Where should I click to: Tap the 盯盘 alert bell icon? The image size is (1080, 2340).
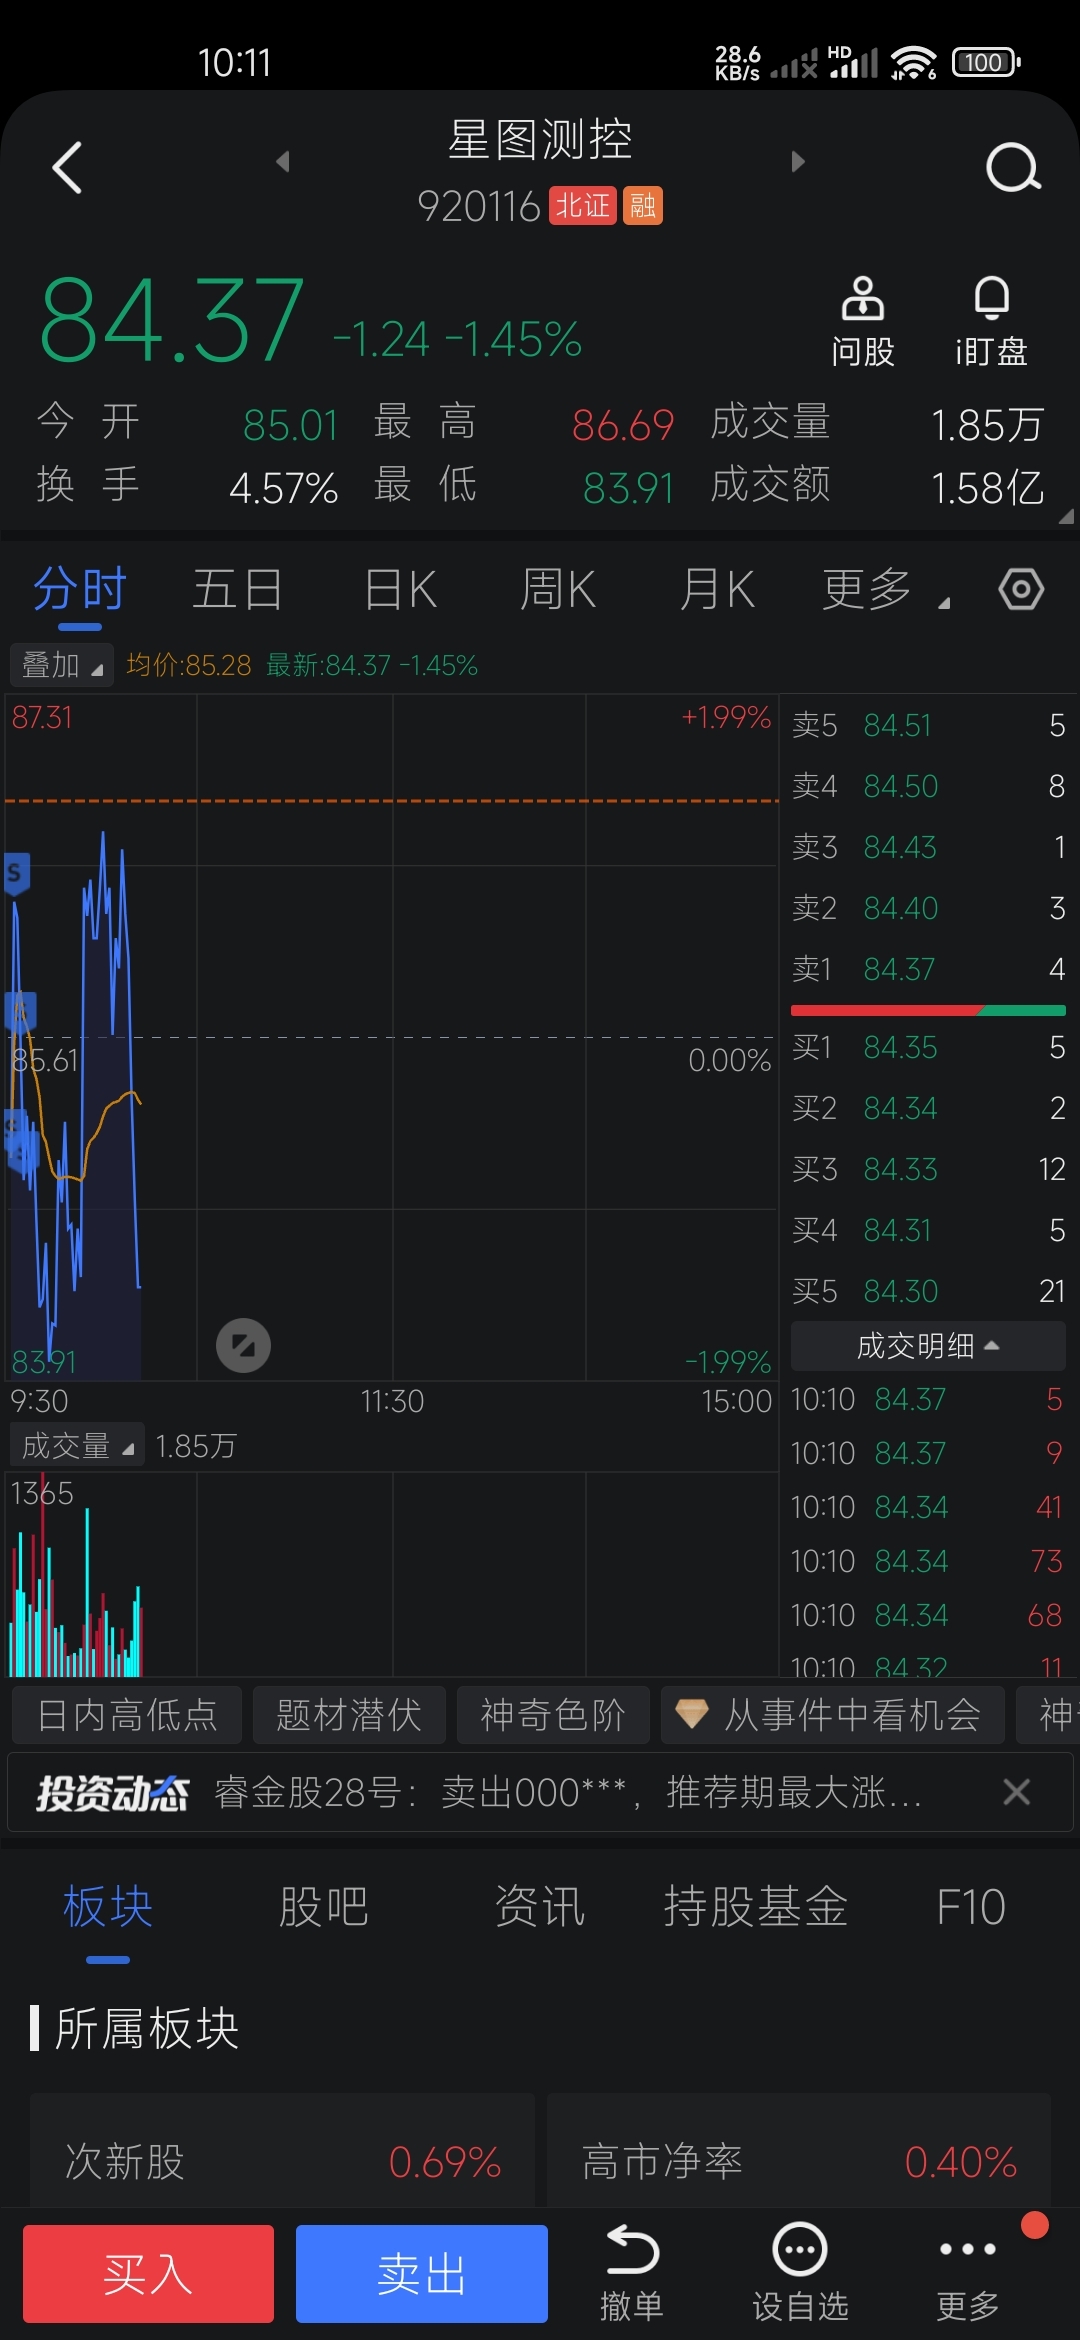pyautogui.click(x=991, y=322)
